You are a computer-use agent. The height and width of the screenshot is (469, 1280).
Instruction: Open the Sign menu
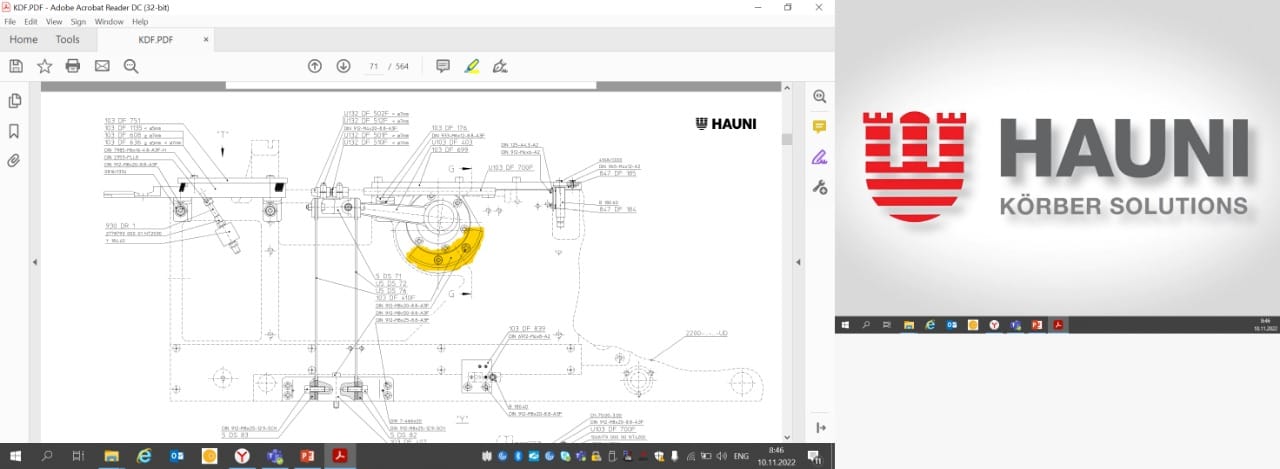[78, 21]
